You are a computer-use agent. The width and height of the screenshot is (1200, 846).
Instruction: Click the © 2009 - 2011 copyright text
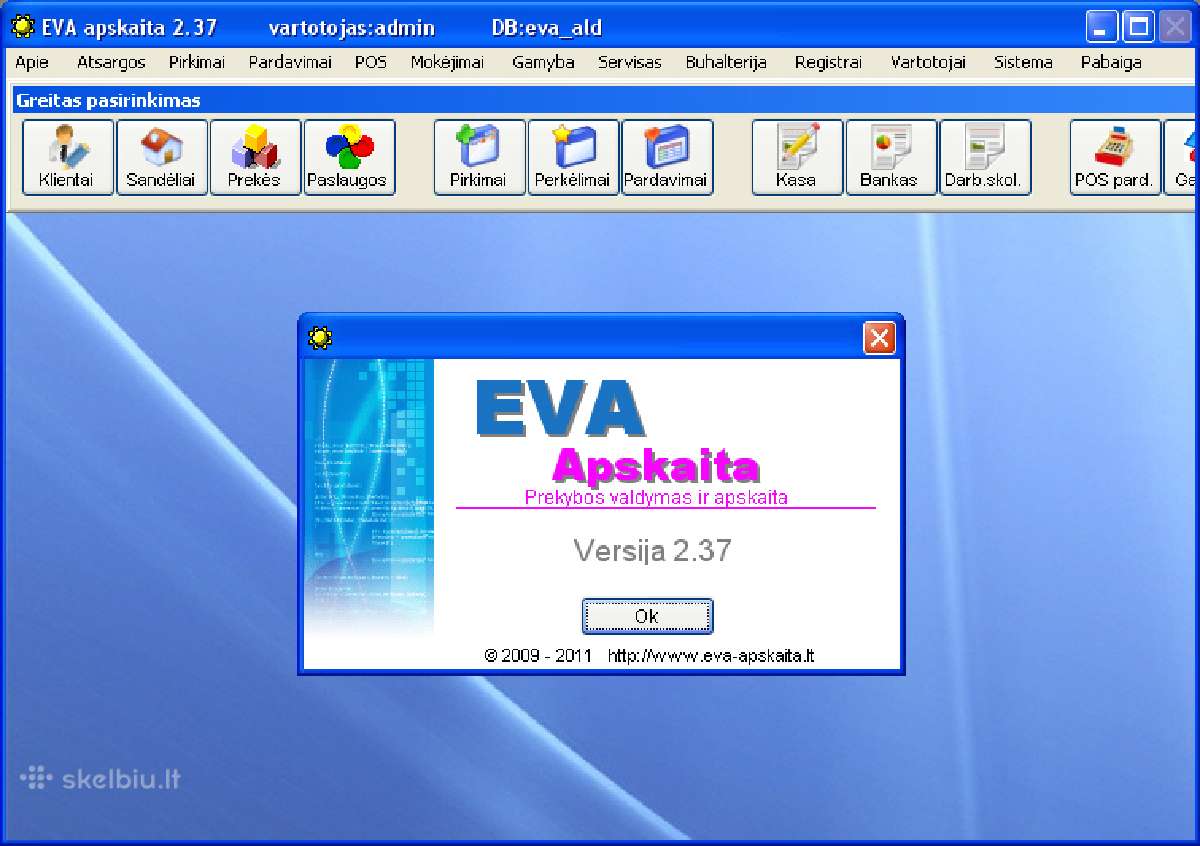pos(538,656)
